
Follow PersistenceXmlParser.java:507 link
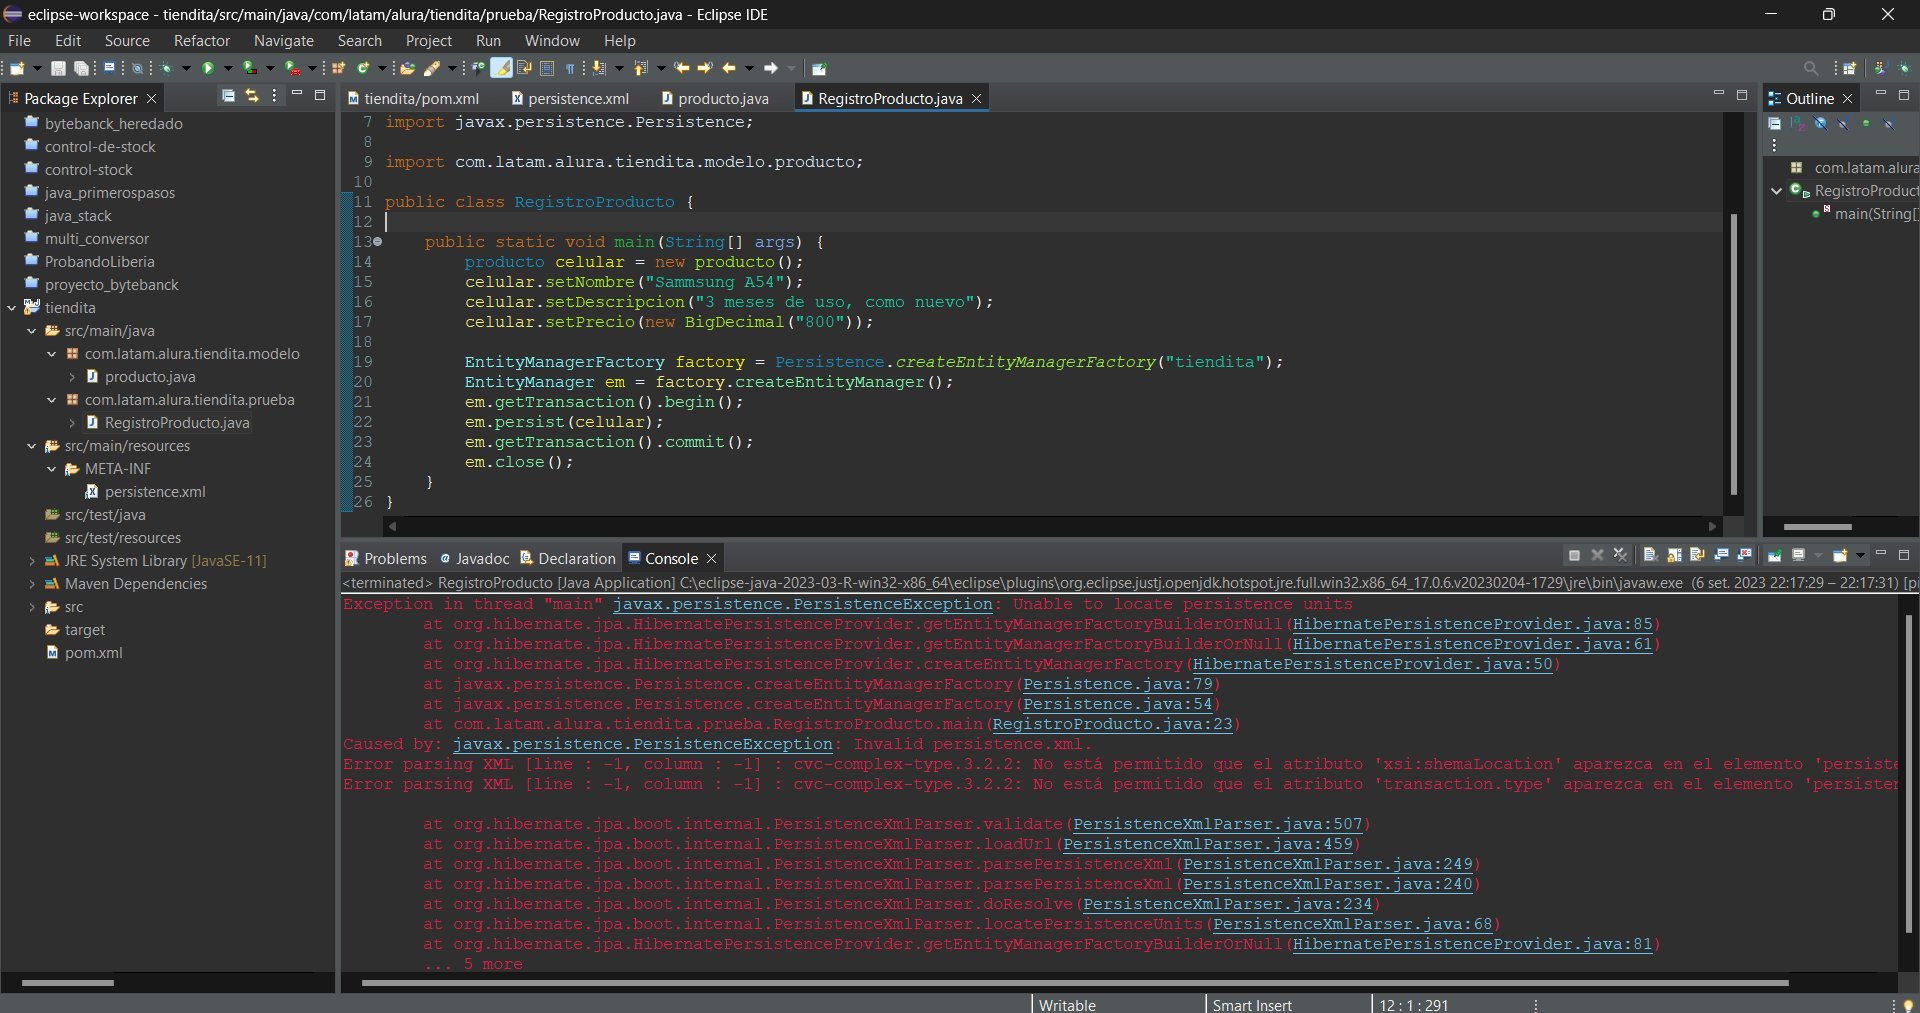pyautogui.click(x=1217, y=824)
